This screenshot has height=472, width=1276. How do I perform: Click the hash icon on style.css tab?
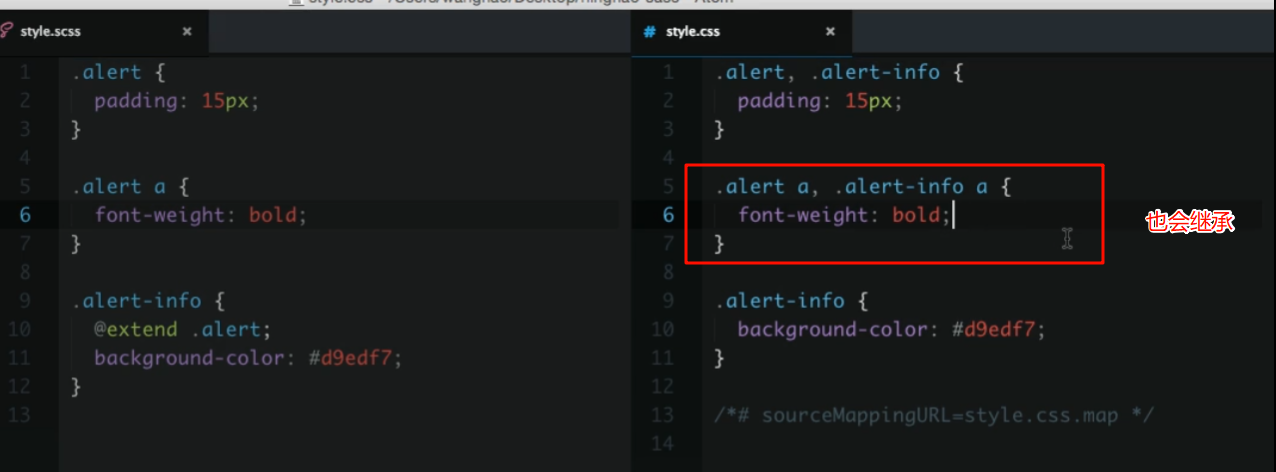click(x=649, y=32)
